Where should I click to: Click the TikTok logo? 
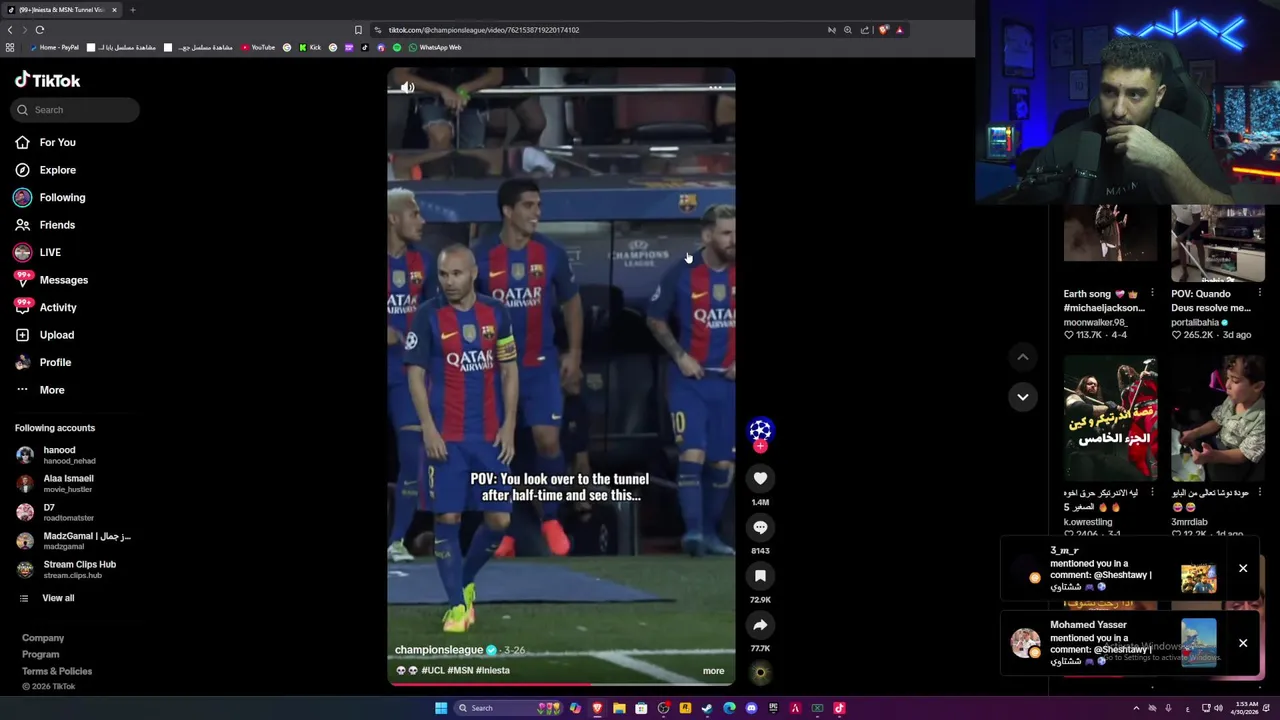pos(47,80)
